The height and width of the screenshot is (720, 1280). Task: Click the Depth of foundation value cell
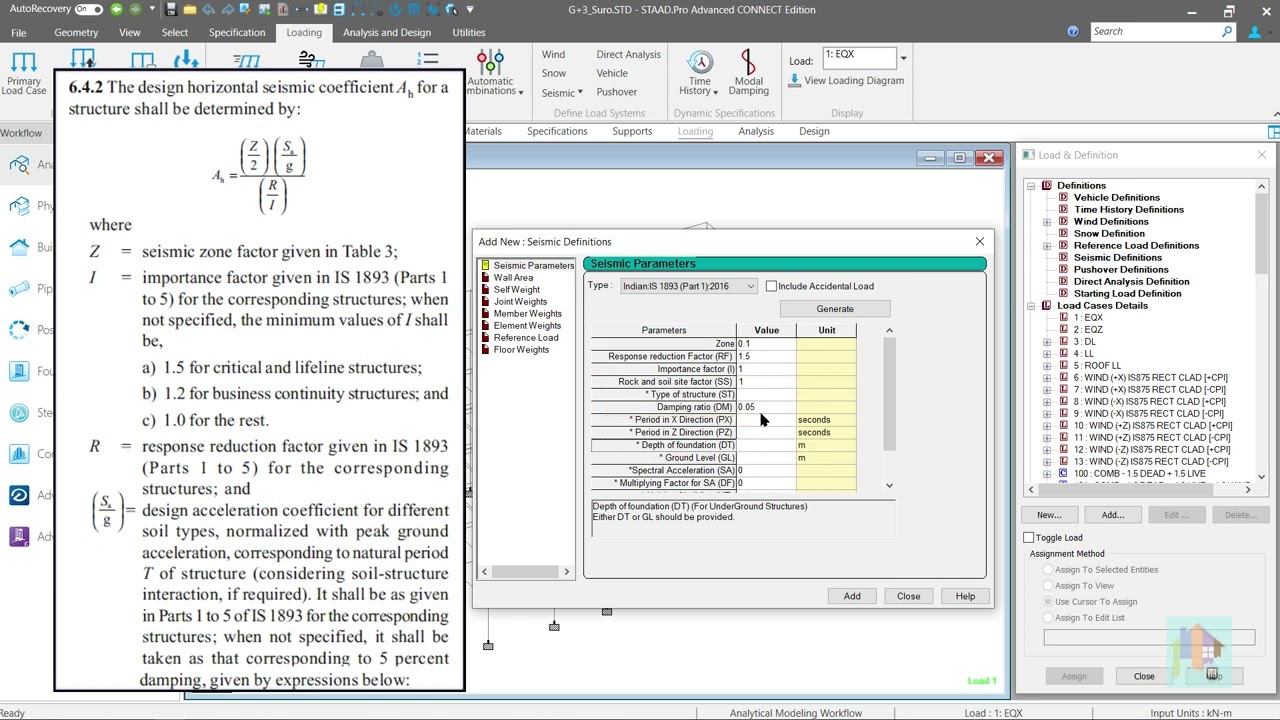coord(766,445)
